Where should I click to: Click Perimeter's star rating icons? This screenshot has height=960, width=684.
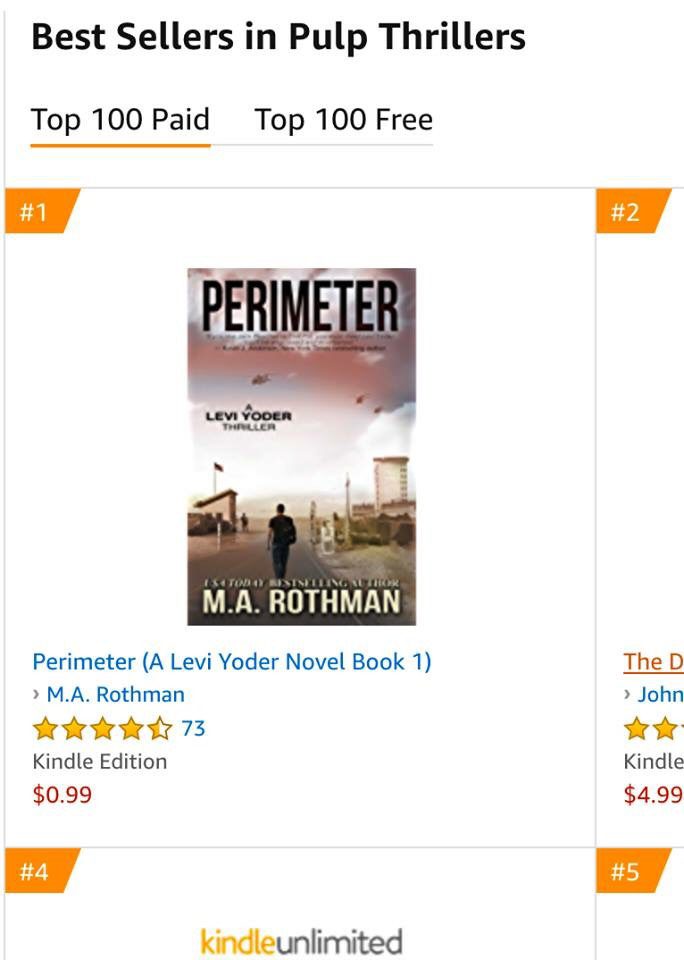pos(102,729)
